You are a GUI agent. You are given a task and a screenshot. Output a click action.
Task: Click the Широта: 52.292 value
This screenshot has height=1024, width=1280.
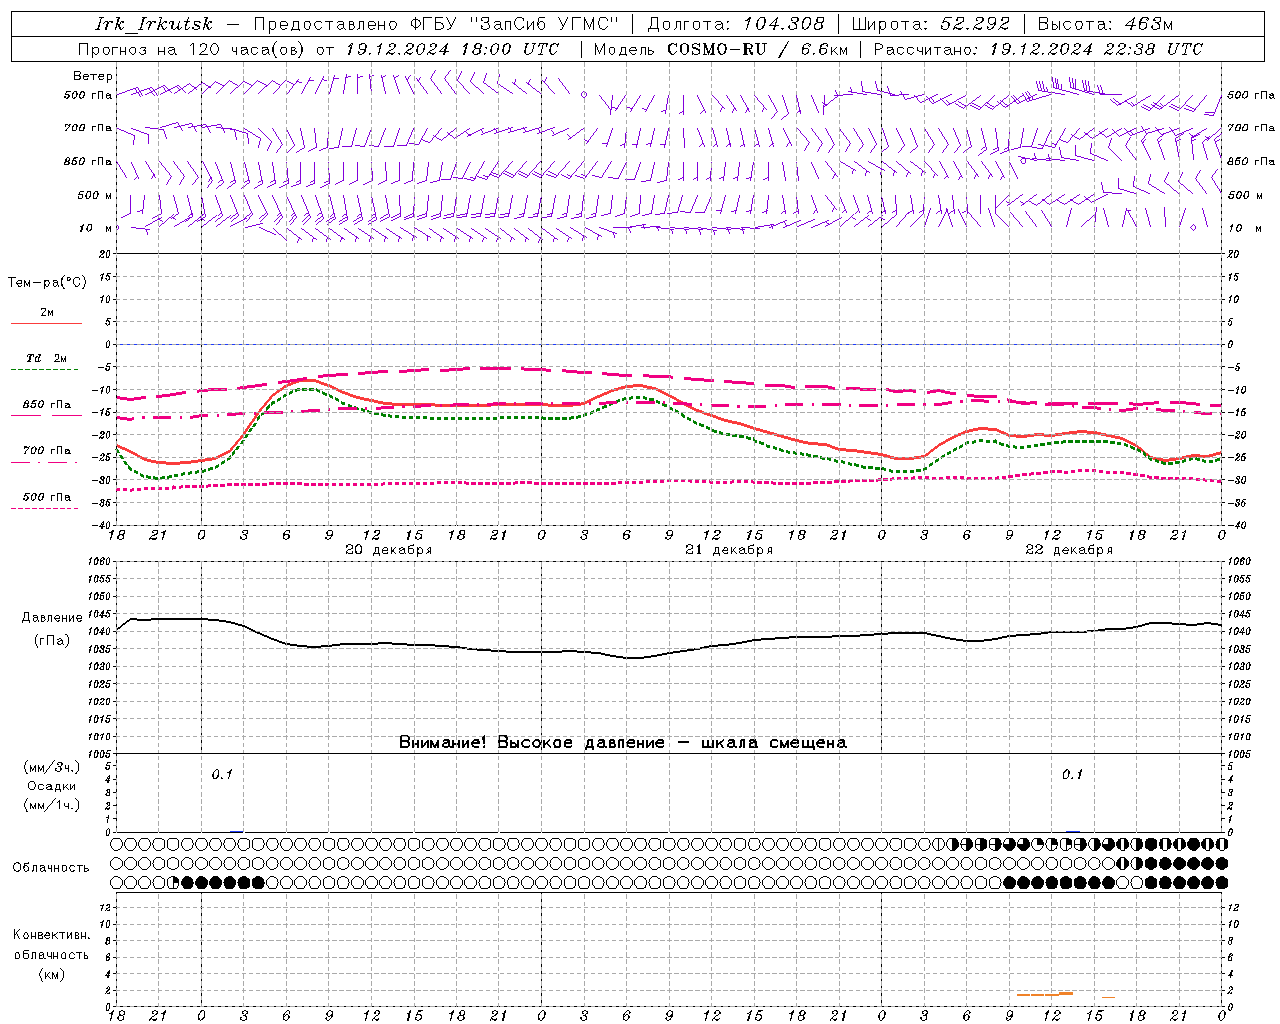[x=931, y=24]
